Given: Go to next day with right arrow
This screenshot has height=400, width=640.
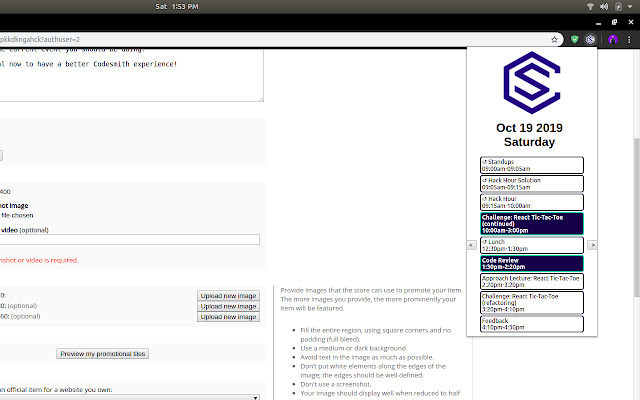Looking at the screenshot, I should [592, 245].
